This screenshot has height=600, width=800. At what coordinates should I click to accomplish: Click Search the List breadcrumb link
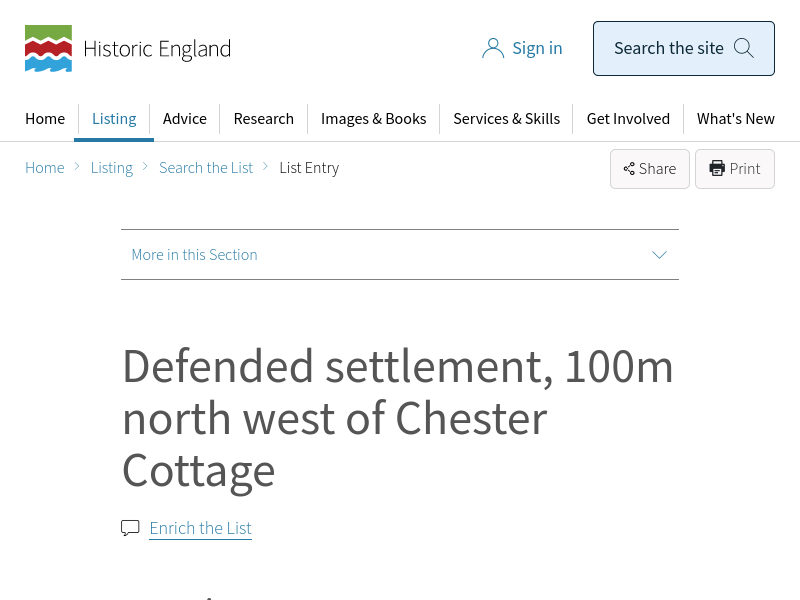click(x=206, y=168)
